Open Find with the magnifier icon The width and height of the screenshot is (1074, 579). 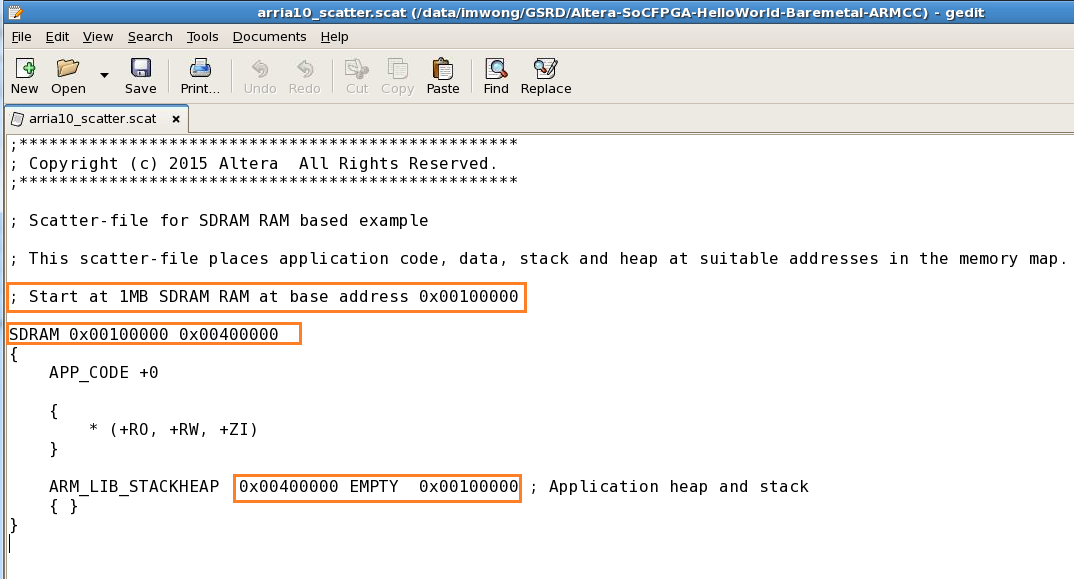click(496, 69)
